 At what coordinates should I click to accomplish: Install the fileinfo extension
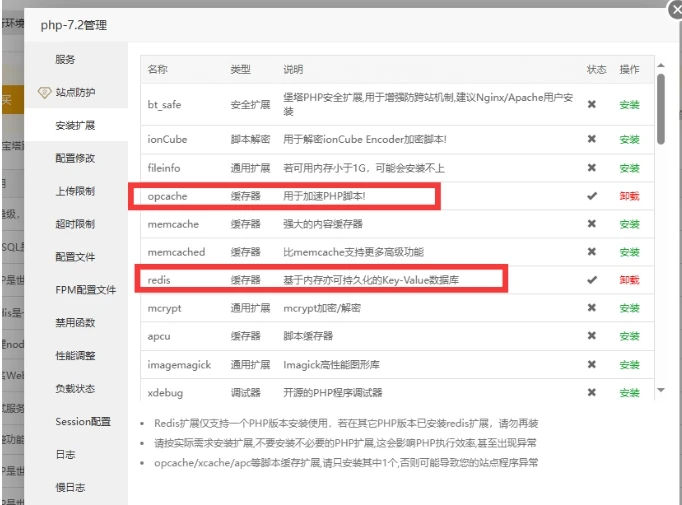point(629,168)
